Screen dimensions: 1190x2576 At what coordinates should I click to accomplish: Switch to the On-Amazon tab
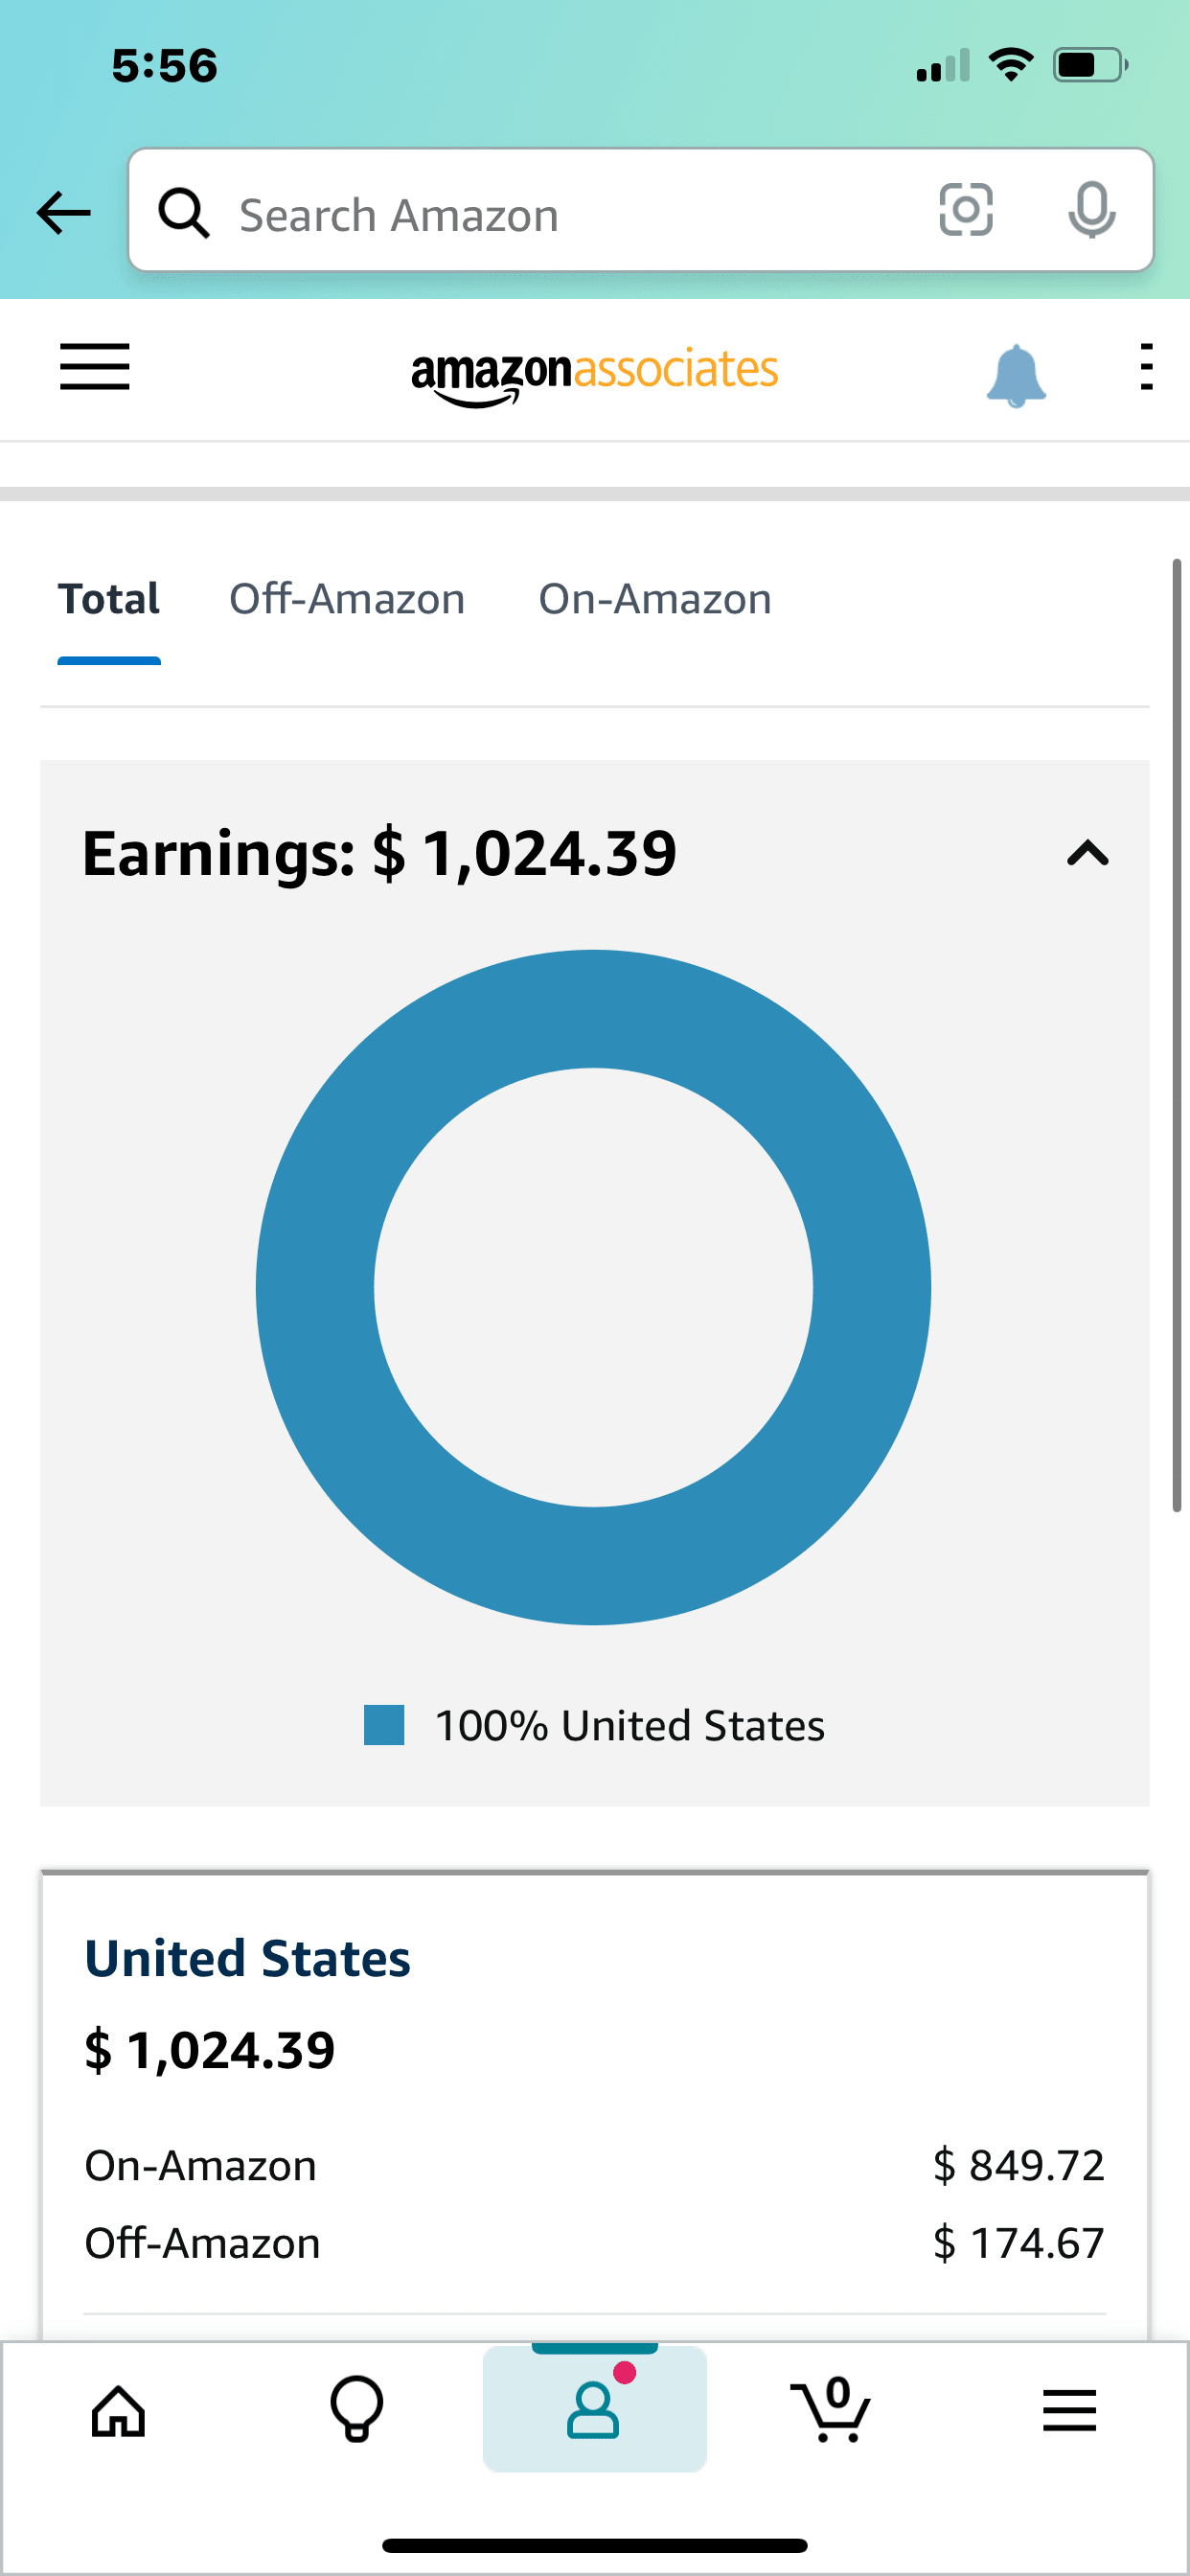[655, 600]
